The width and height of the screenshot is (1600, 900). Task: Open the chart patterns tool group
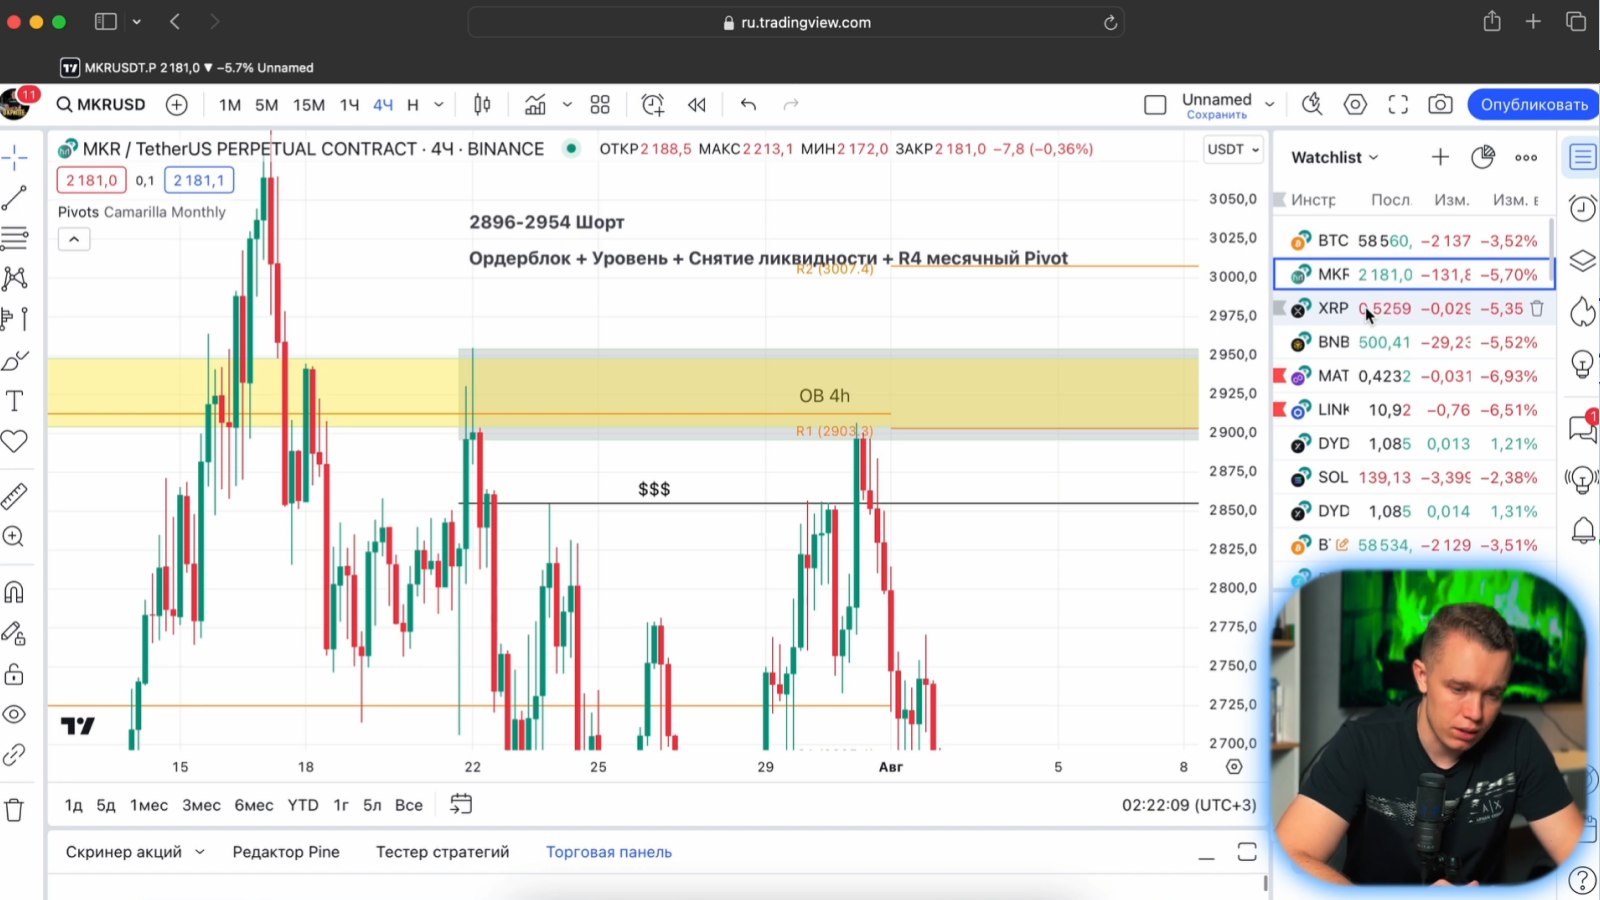click(x=15, y=278)
